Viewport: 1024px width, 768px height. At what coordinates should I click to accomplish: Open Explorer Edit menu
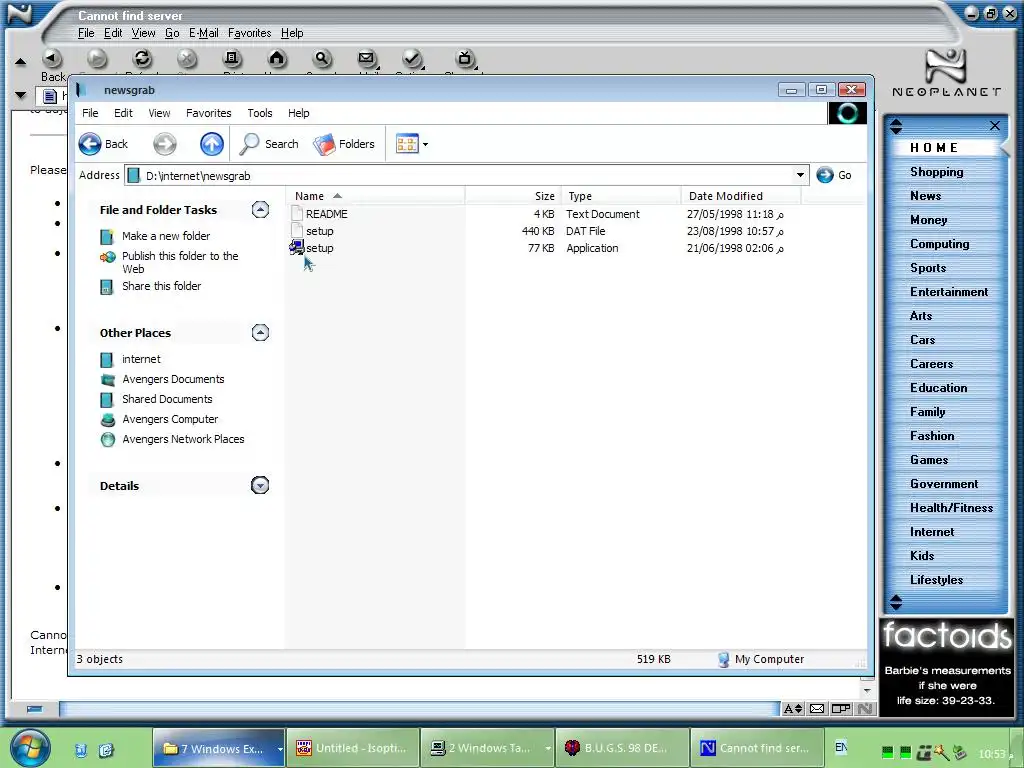pos(123,113)
